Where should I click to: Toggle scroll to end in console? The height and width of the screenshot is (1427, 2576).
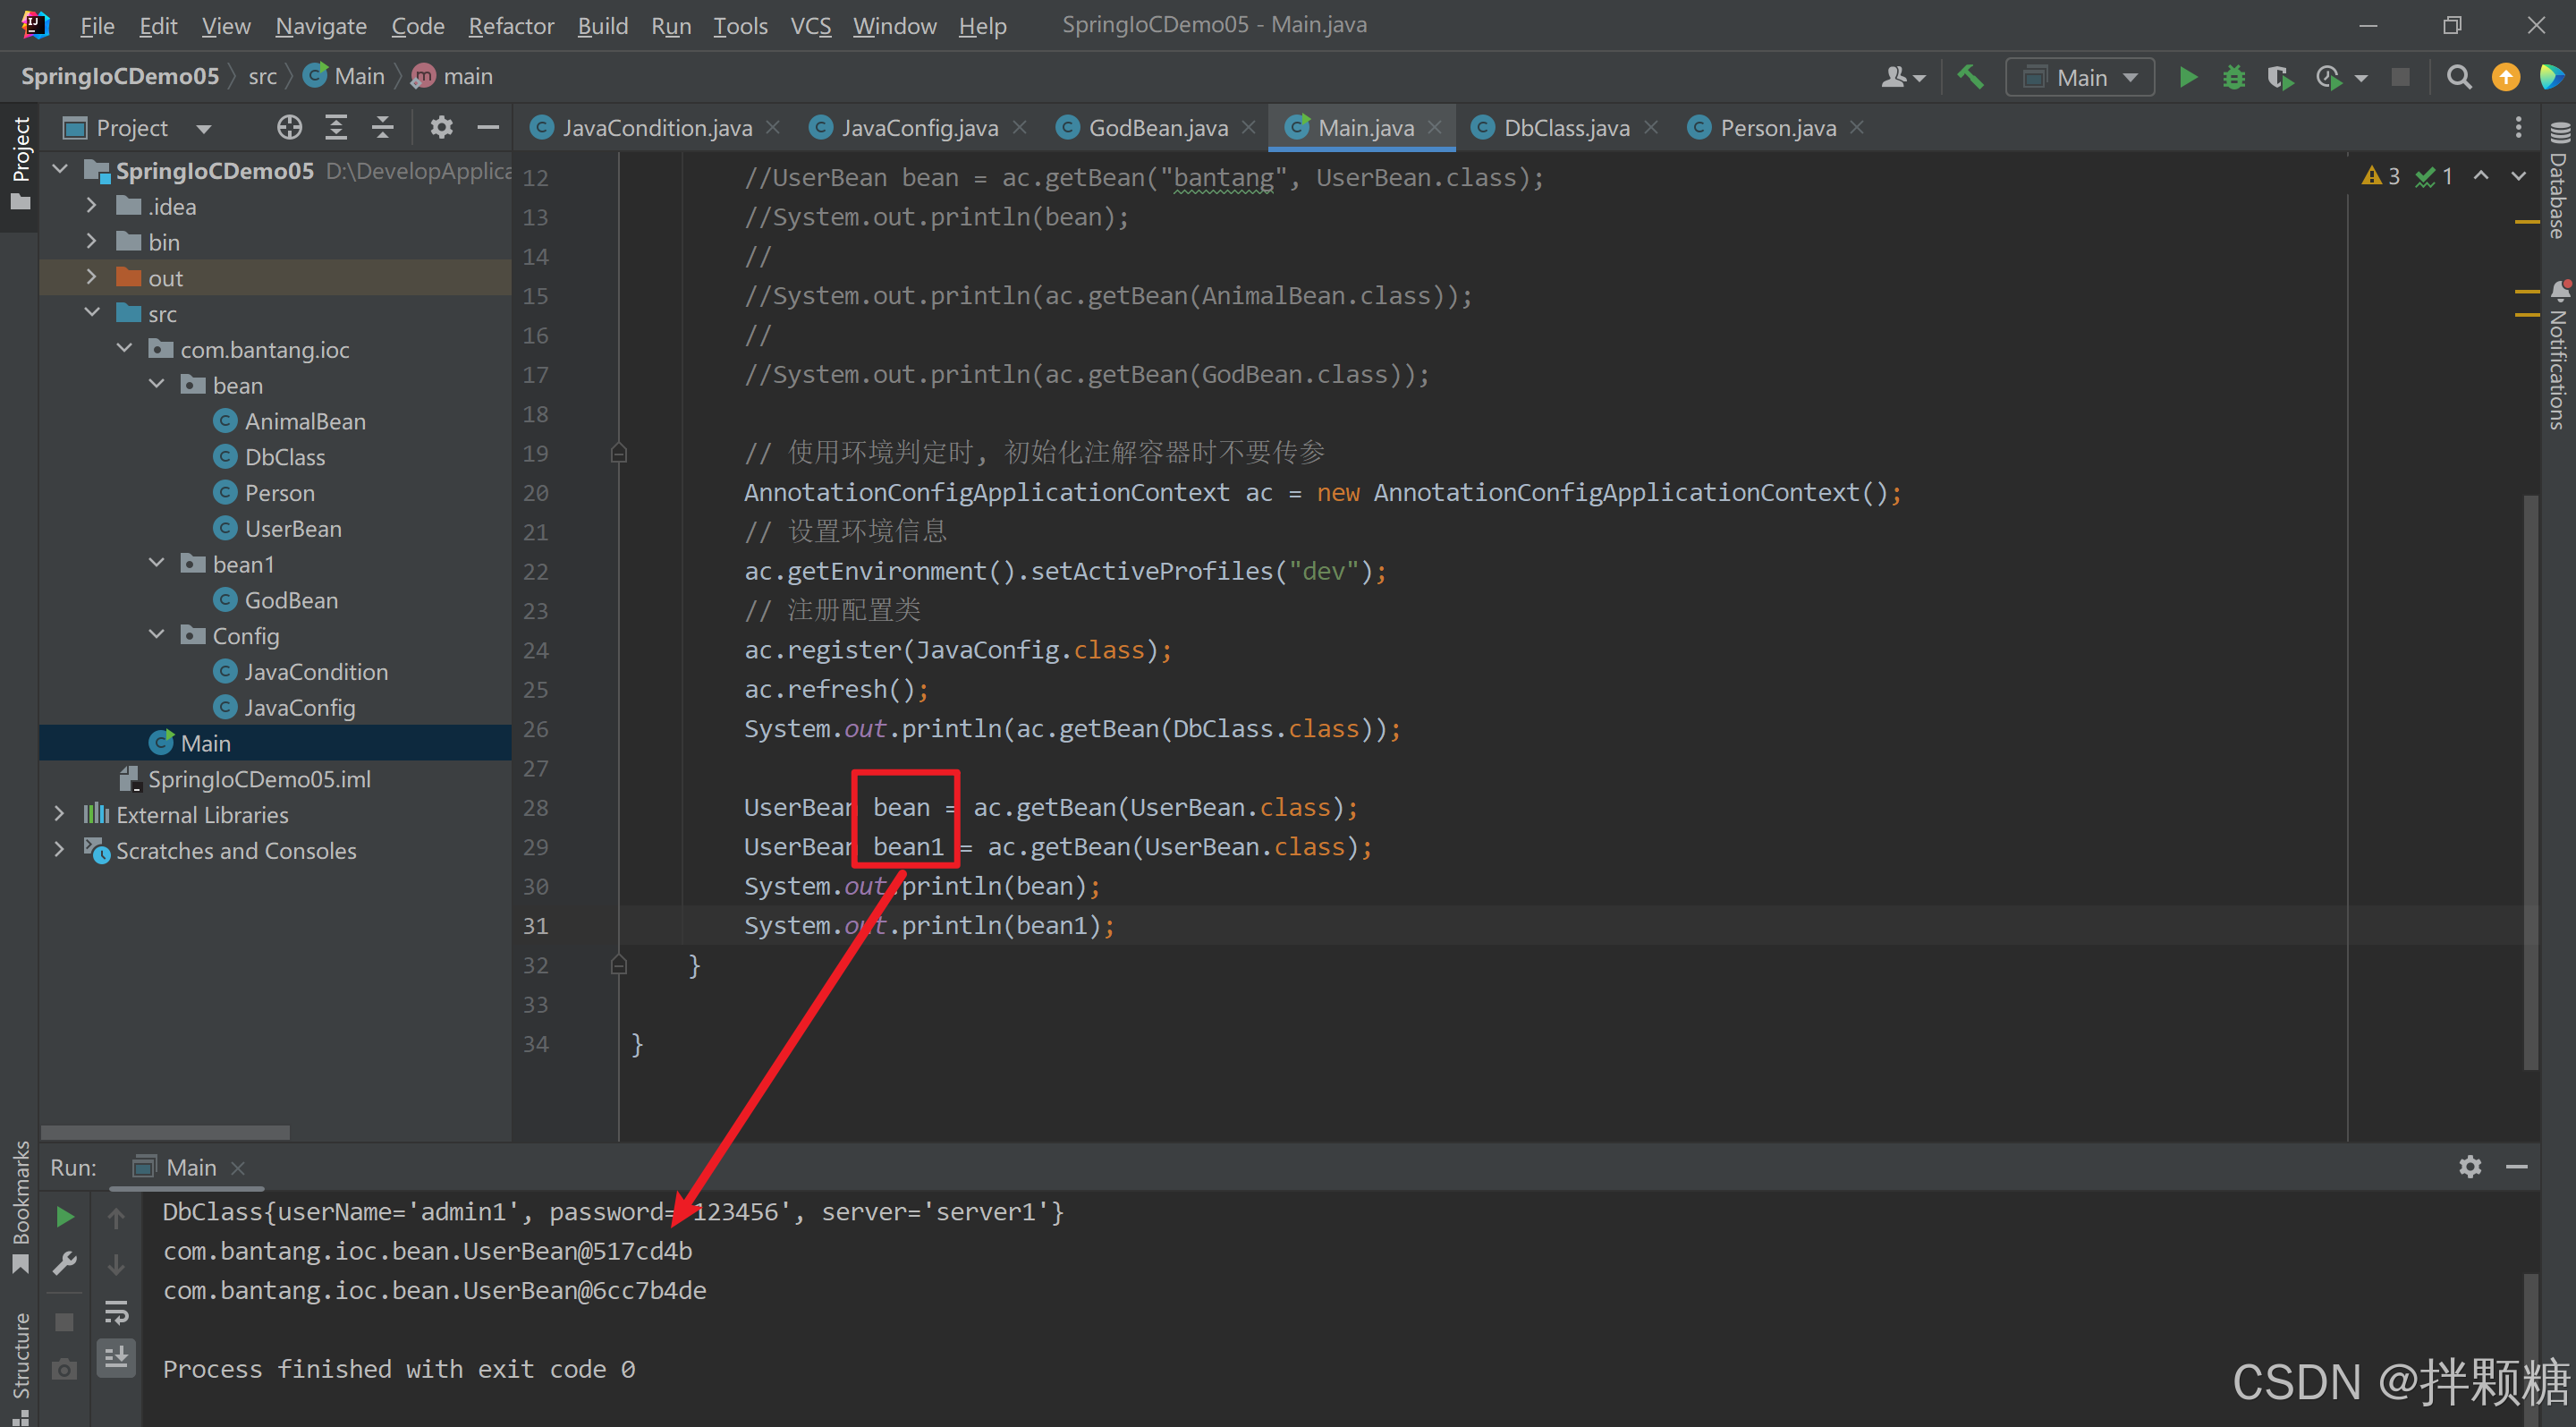[116, 1358]
